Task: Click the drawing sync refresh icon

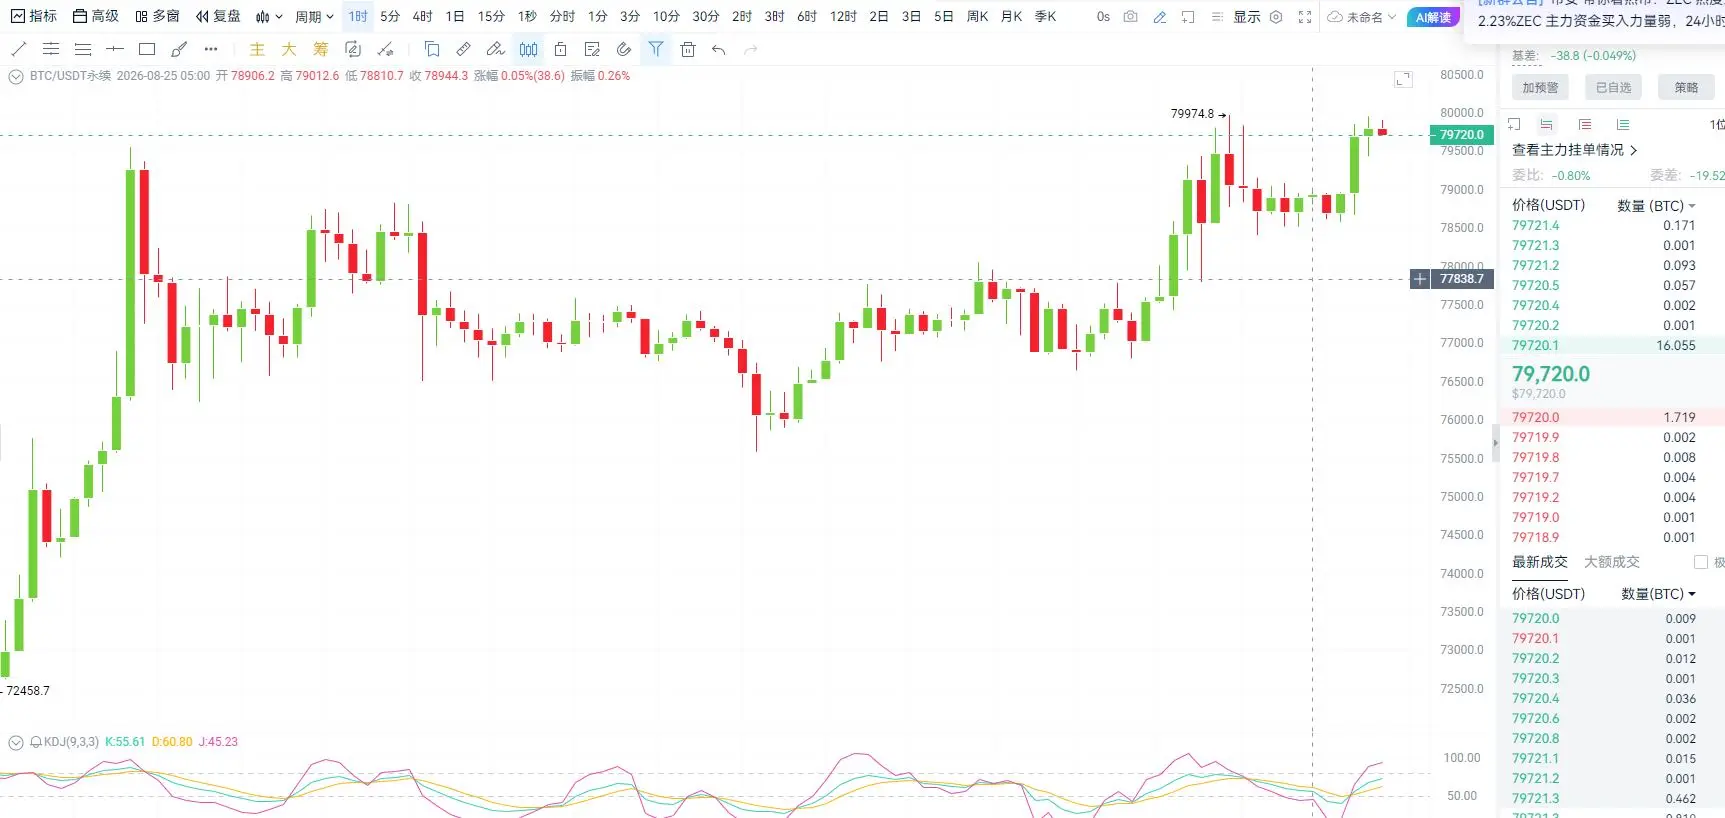Action: pos(353,49)
